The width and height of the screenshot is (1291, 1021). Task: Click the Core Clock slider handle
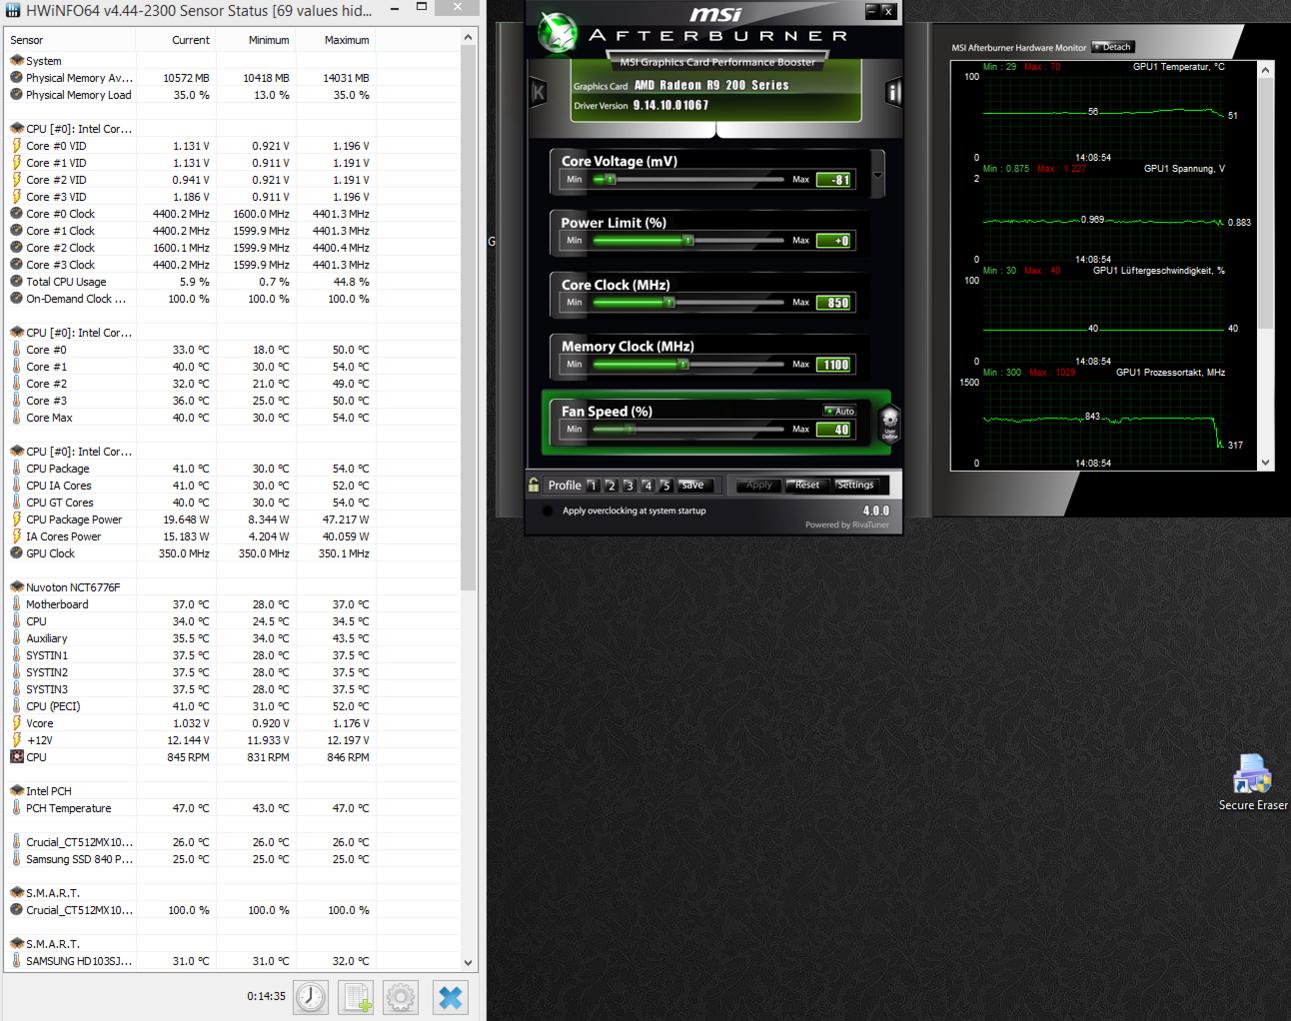pos(669,302)
